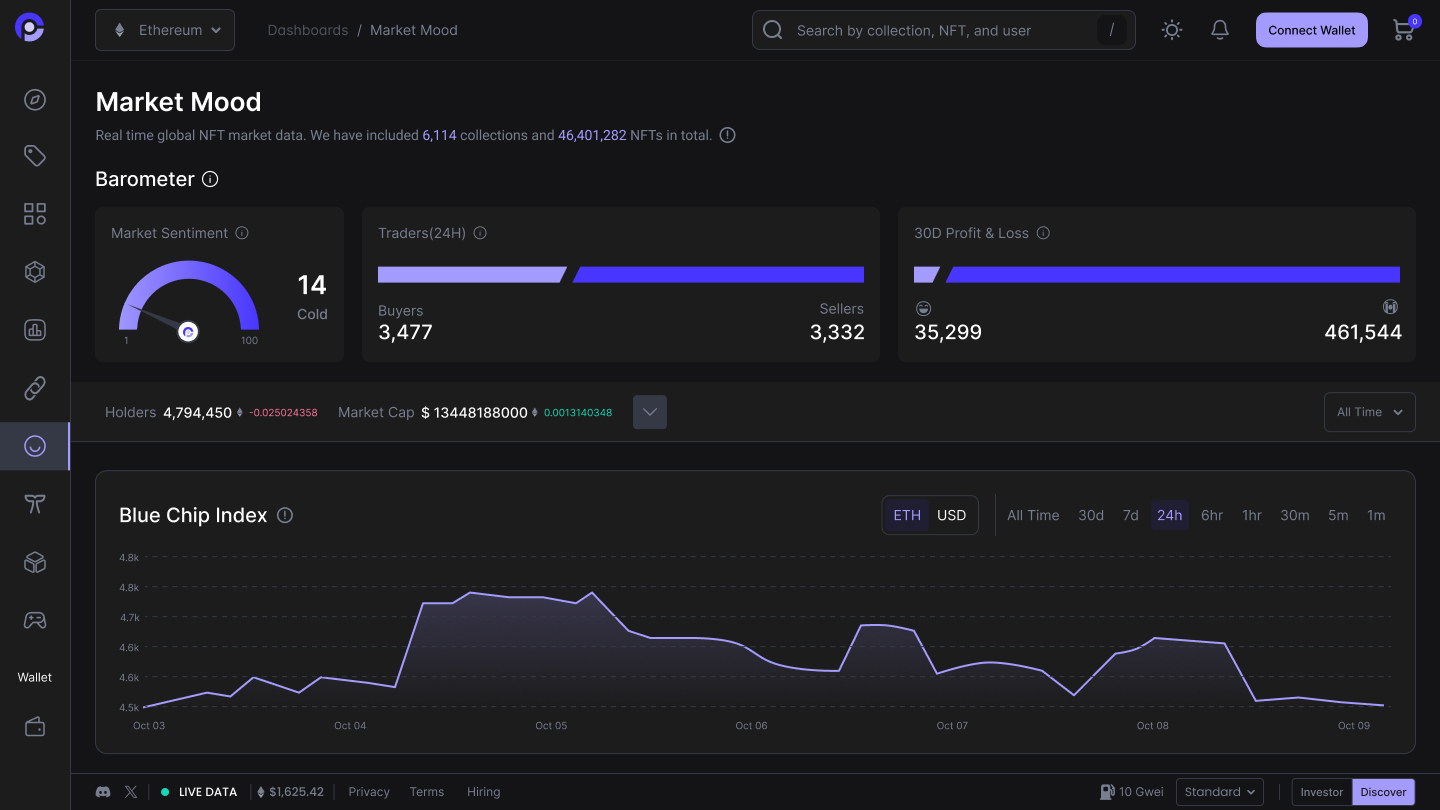The width and height of the screenshot is (1440, 810).
Task: Click the Connect Wallet button
Action: [1312, 30]
